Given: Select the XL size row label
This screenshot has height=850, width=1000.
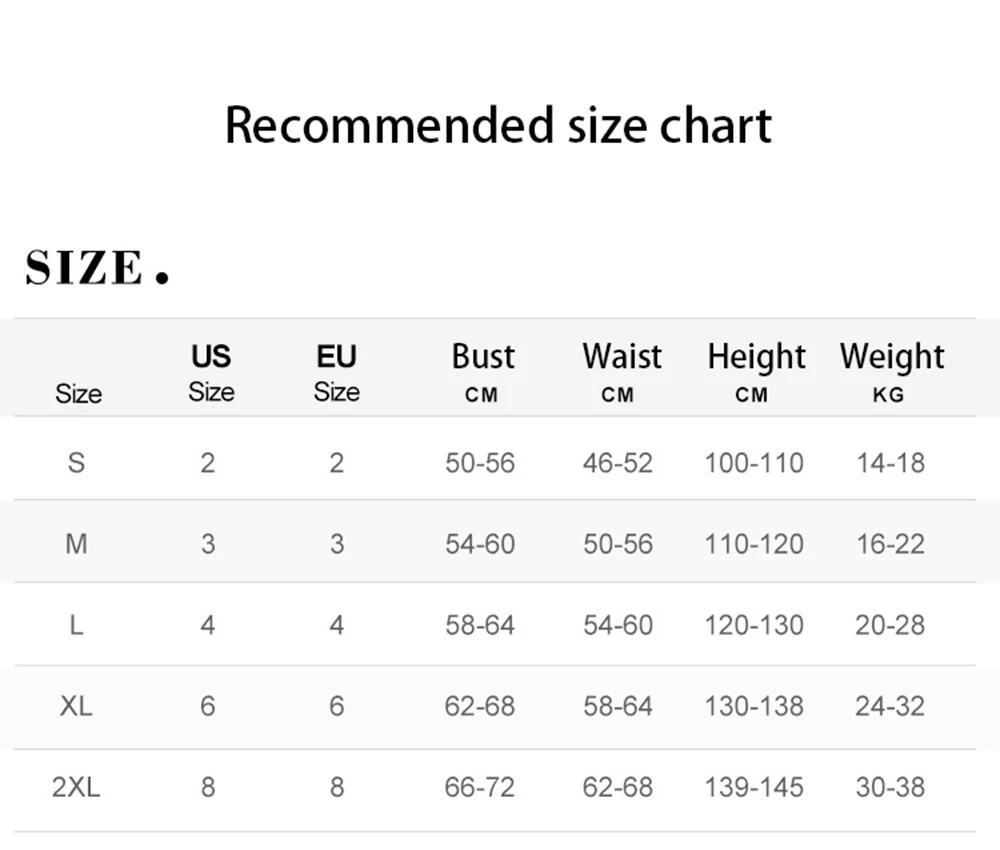Looking at the screenshot, I should click(x=76, y=706).
